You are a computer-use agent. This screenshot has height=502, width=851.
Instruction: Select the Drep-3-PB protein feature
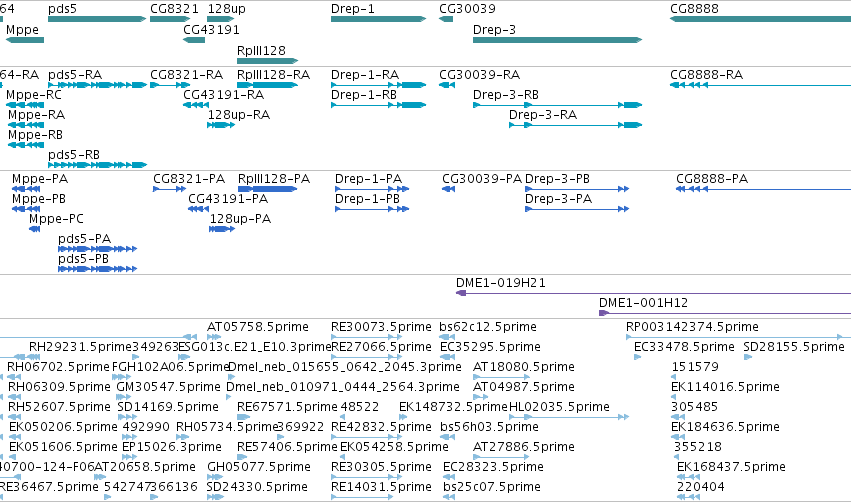(x=577, y=189)
